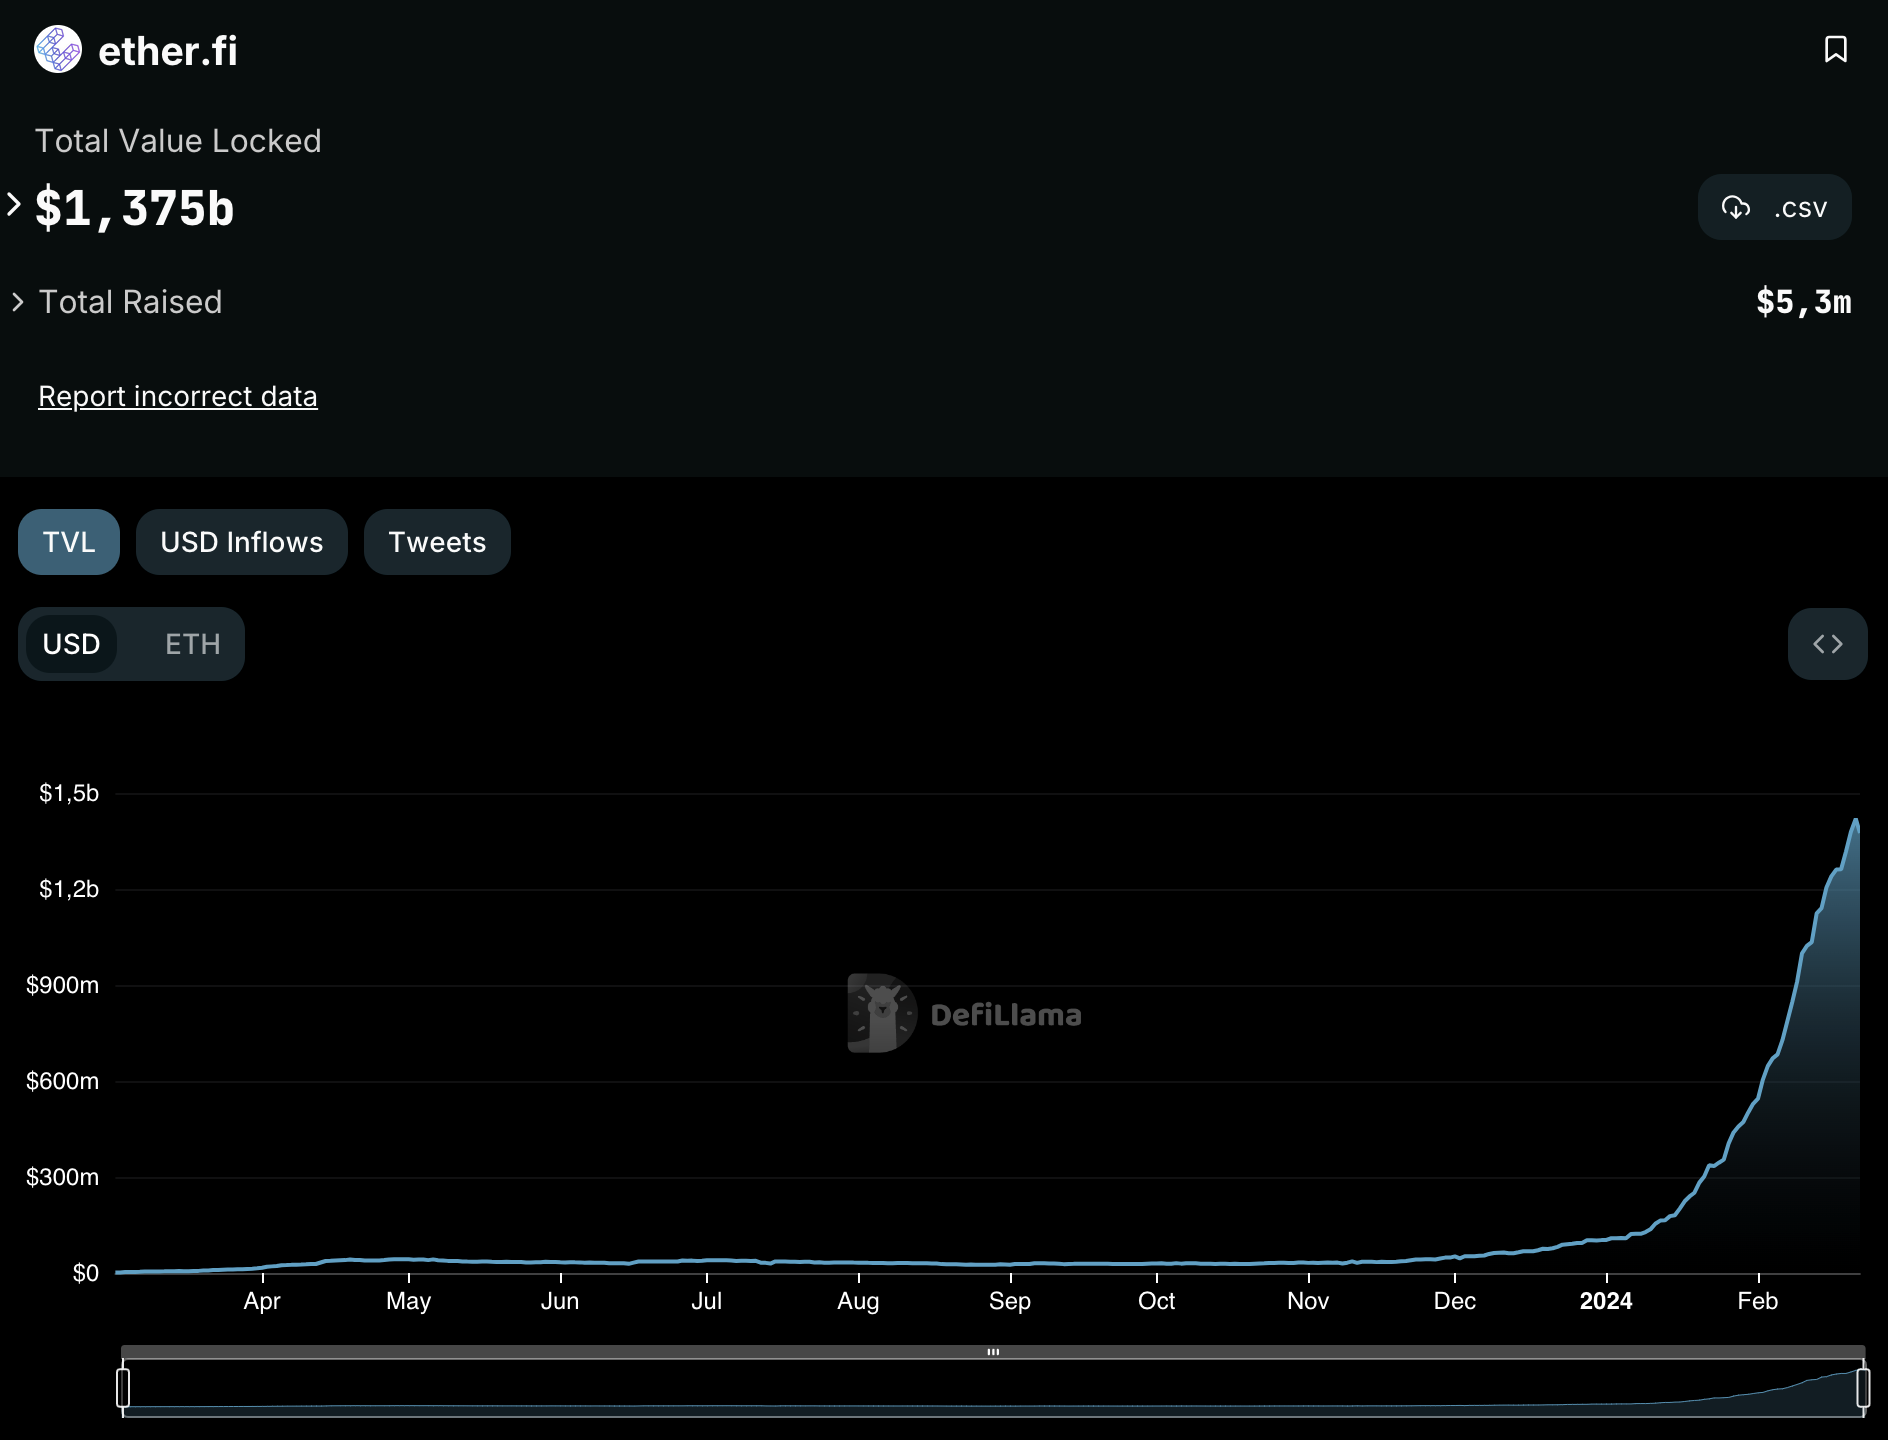The image size is (1888, 1440).
Task: Download data with the .csv cloud icon
Action: 1736,207
